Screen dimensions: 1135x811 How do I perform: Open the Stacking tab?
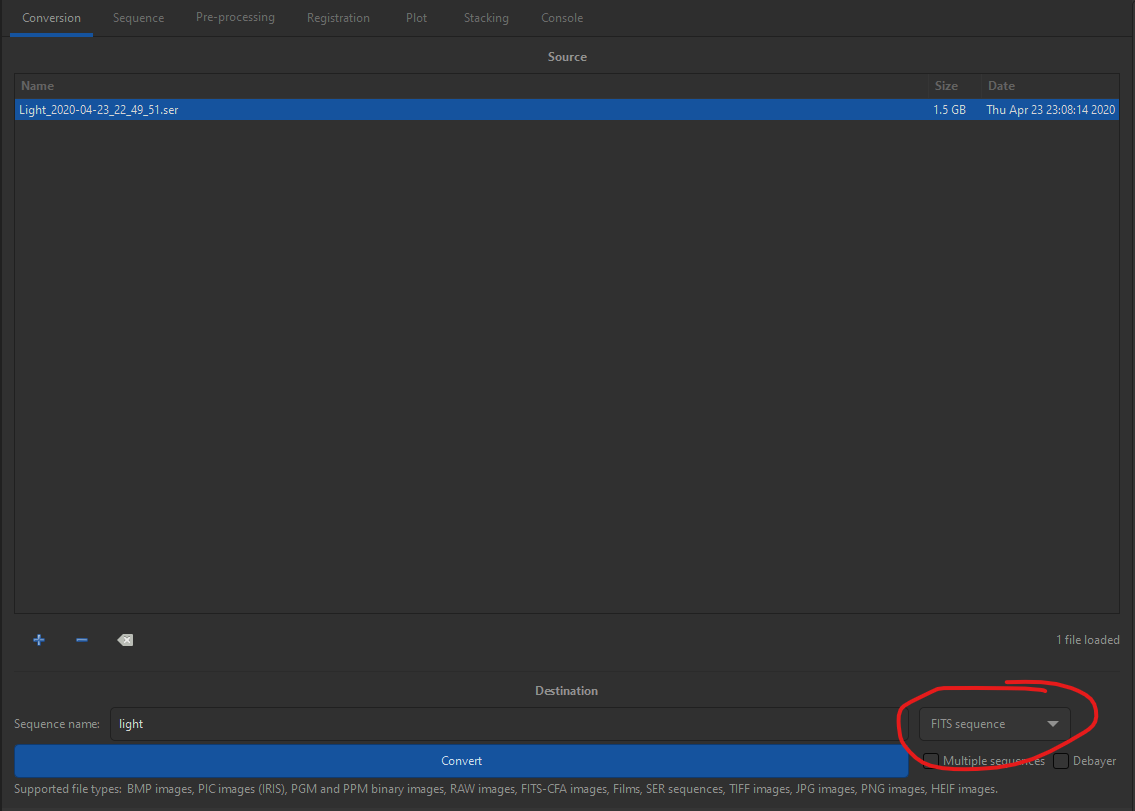tap(486, 18)
